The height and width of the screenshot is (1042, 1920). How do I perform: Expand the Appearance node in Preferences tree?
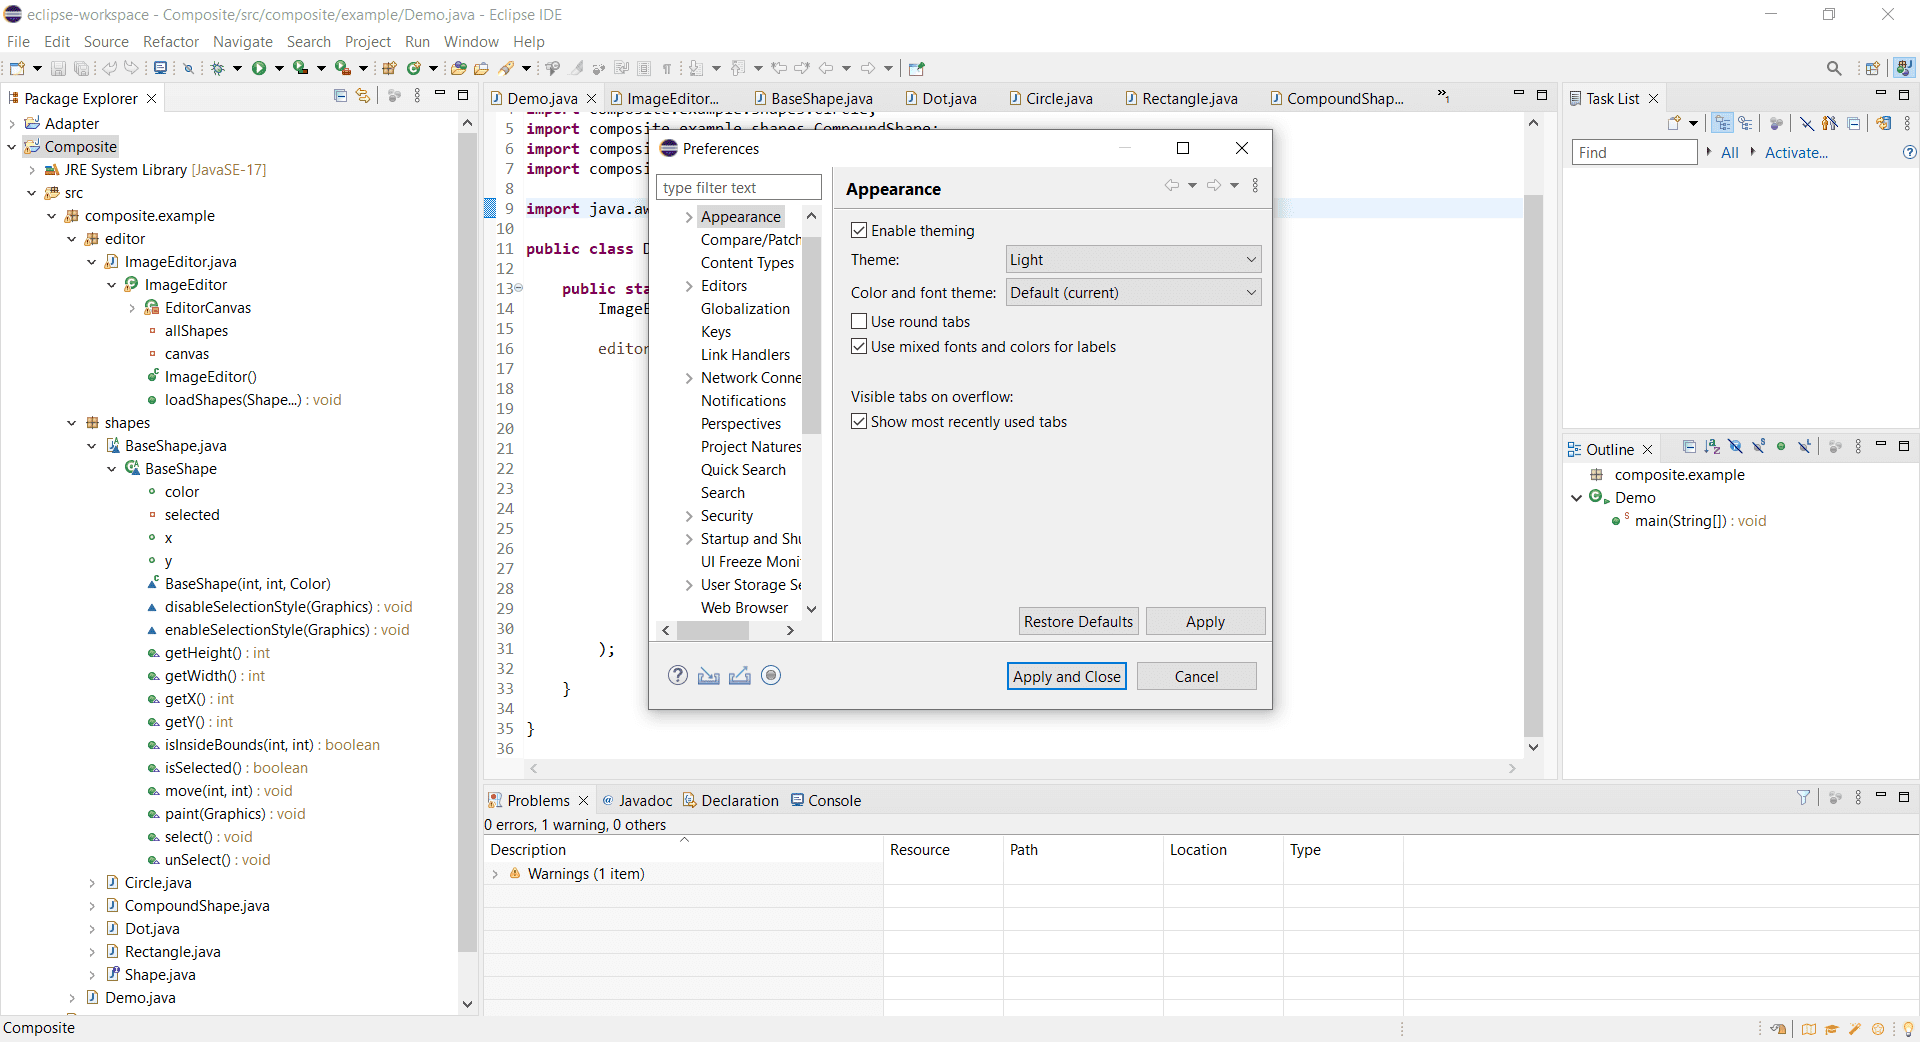(x=689, y=217)
